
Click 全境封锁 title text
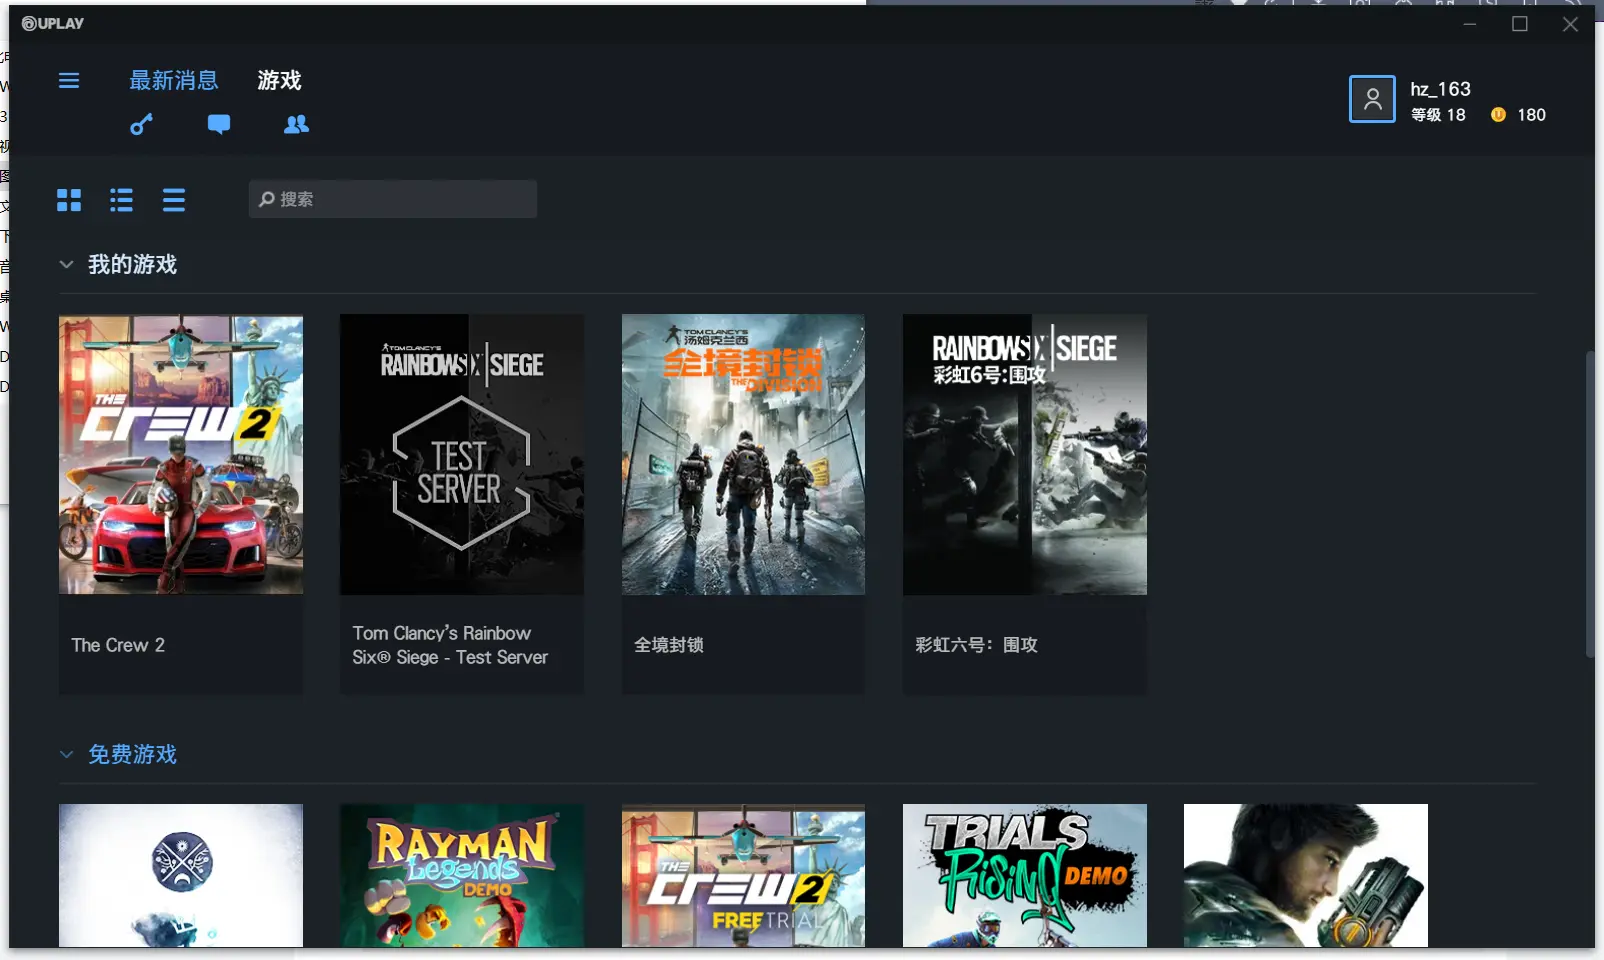pyautogui.click(x=669, y=645)
